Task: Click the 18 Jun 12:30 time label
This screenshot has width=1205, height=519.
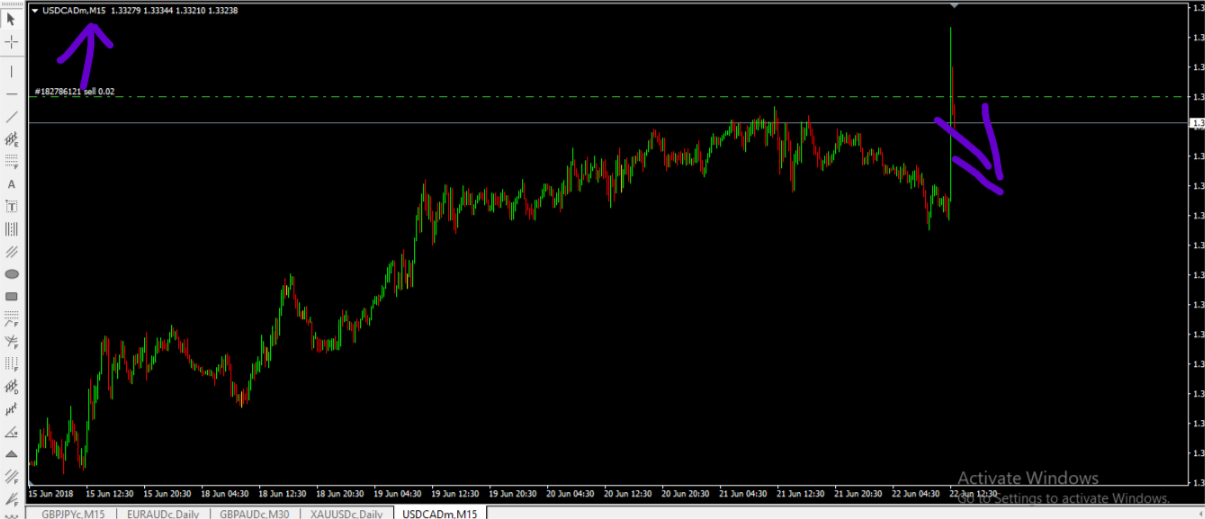Action: (282, 494)
